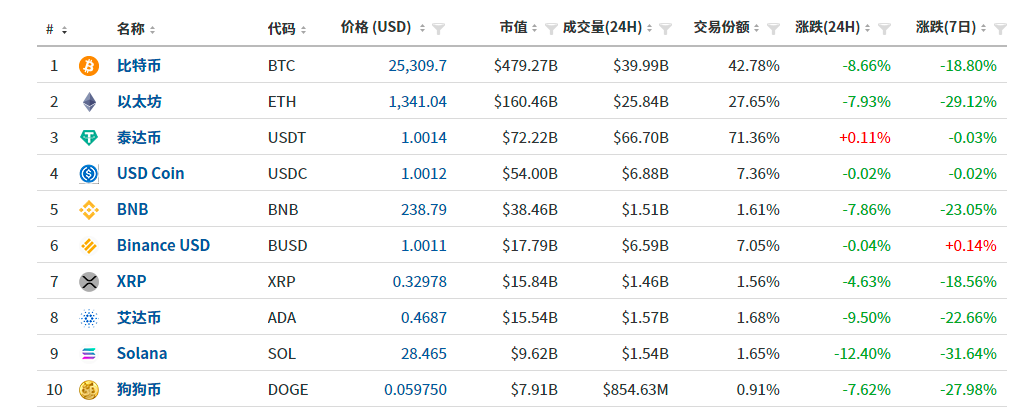Click the Dogecoin (狗狗币) logo icon
This screenshot has width=1032, height=414.
tap(89, 390)
